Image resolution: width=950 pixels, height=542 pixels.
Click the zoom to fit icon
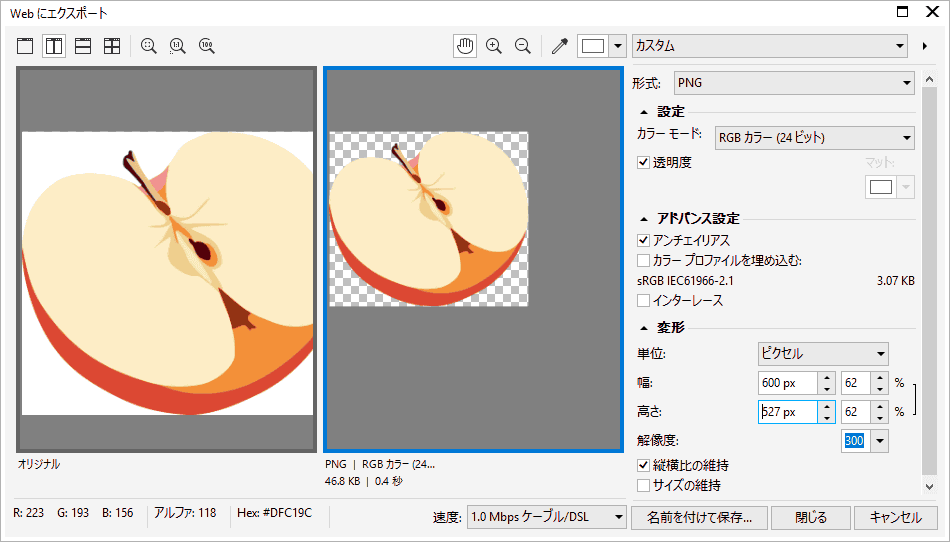[148, 46]
